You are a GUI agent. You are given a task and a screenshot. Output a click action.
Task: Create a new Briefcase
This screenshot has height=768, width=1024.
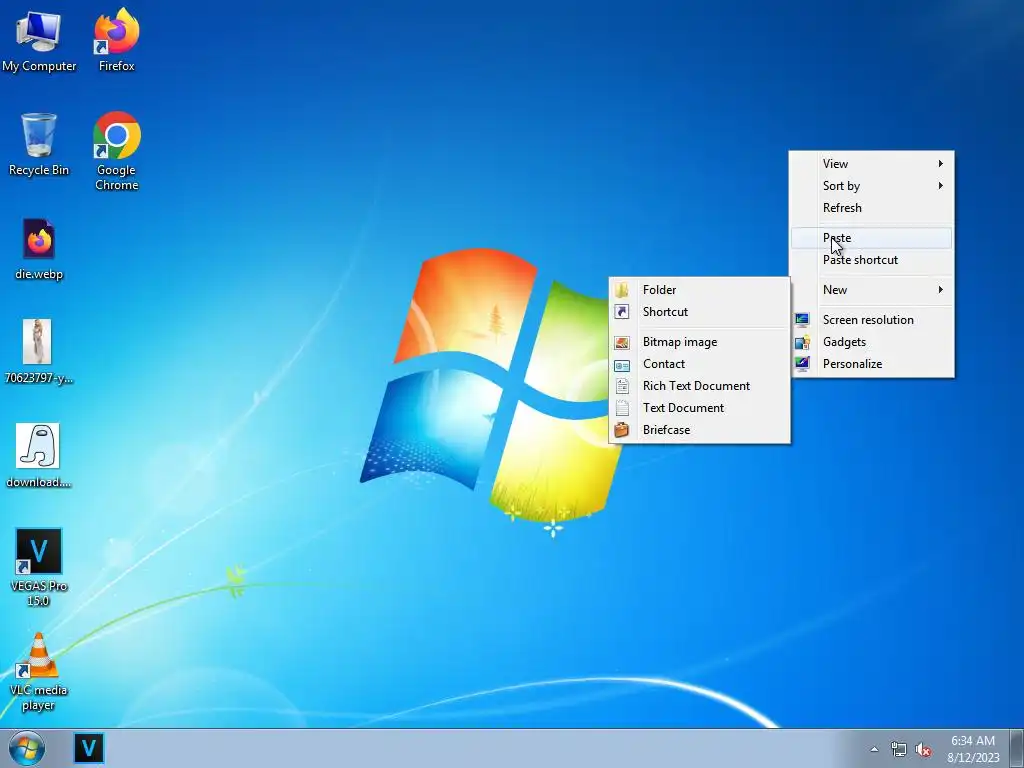coord(699,430)
